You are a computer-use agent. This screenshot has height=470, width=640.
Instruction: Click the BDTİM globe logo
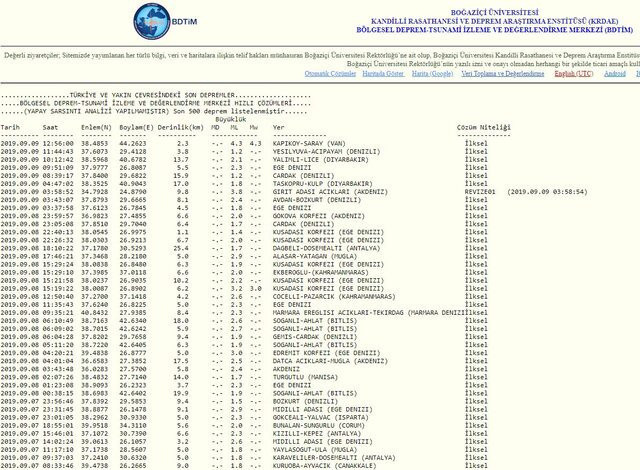click(x=152, y=22)
